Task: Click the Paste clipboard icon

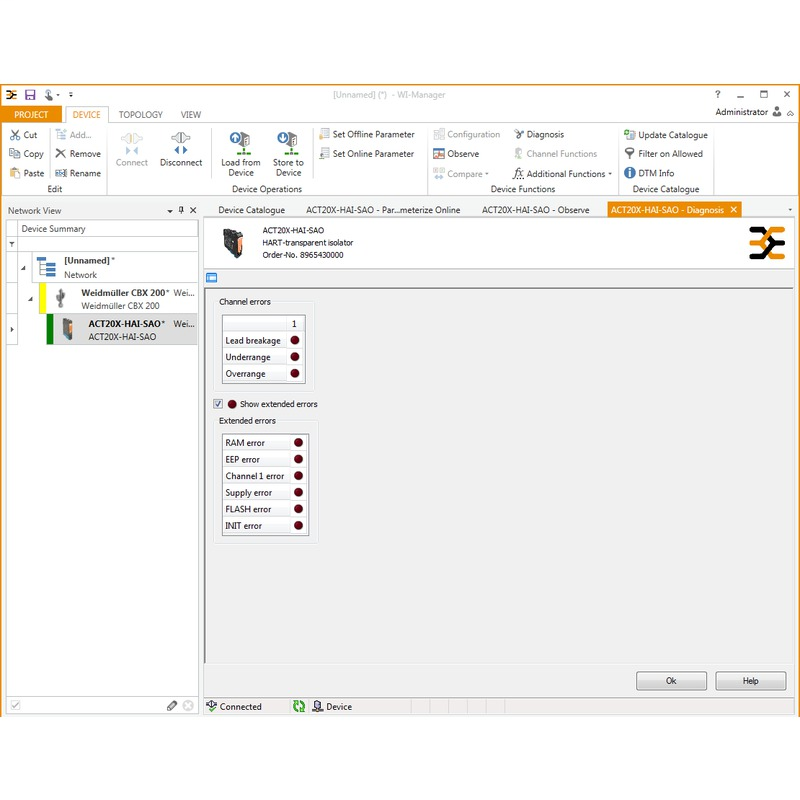Action: [15, 173]
